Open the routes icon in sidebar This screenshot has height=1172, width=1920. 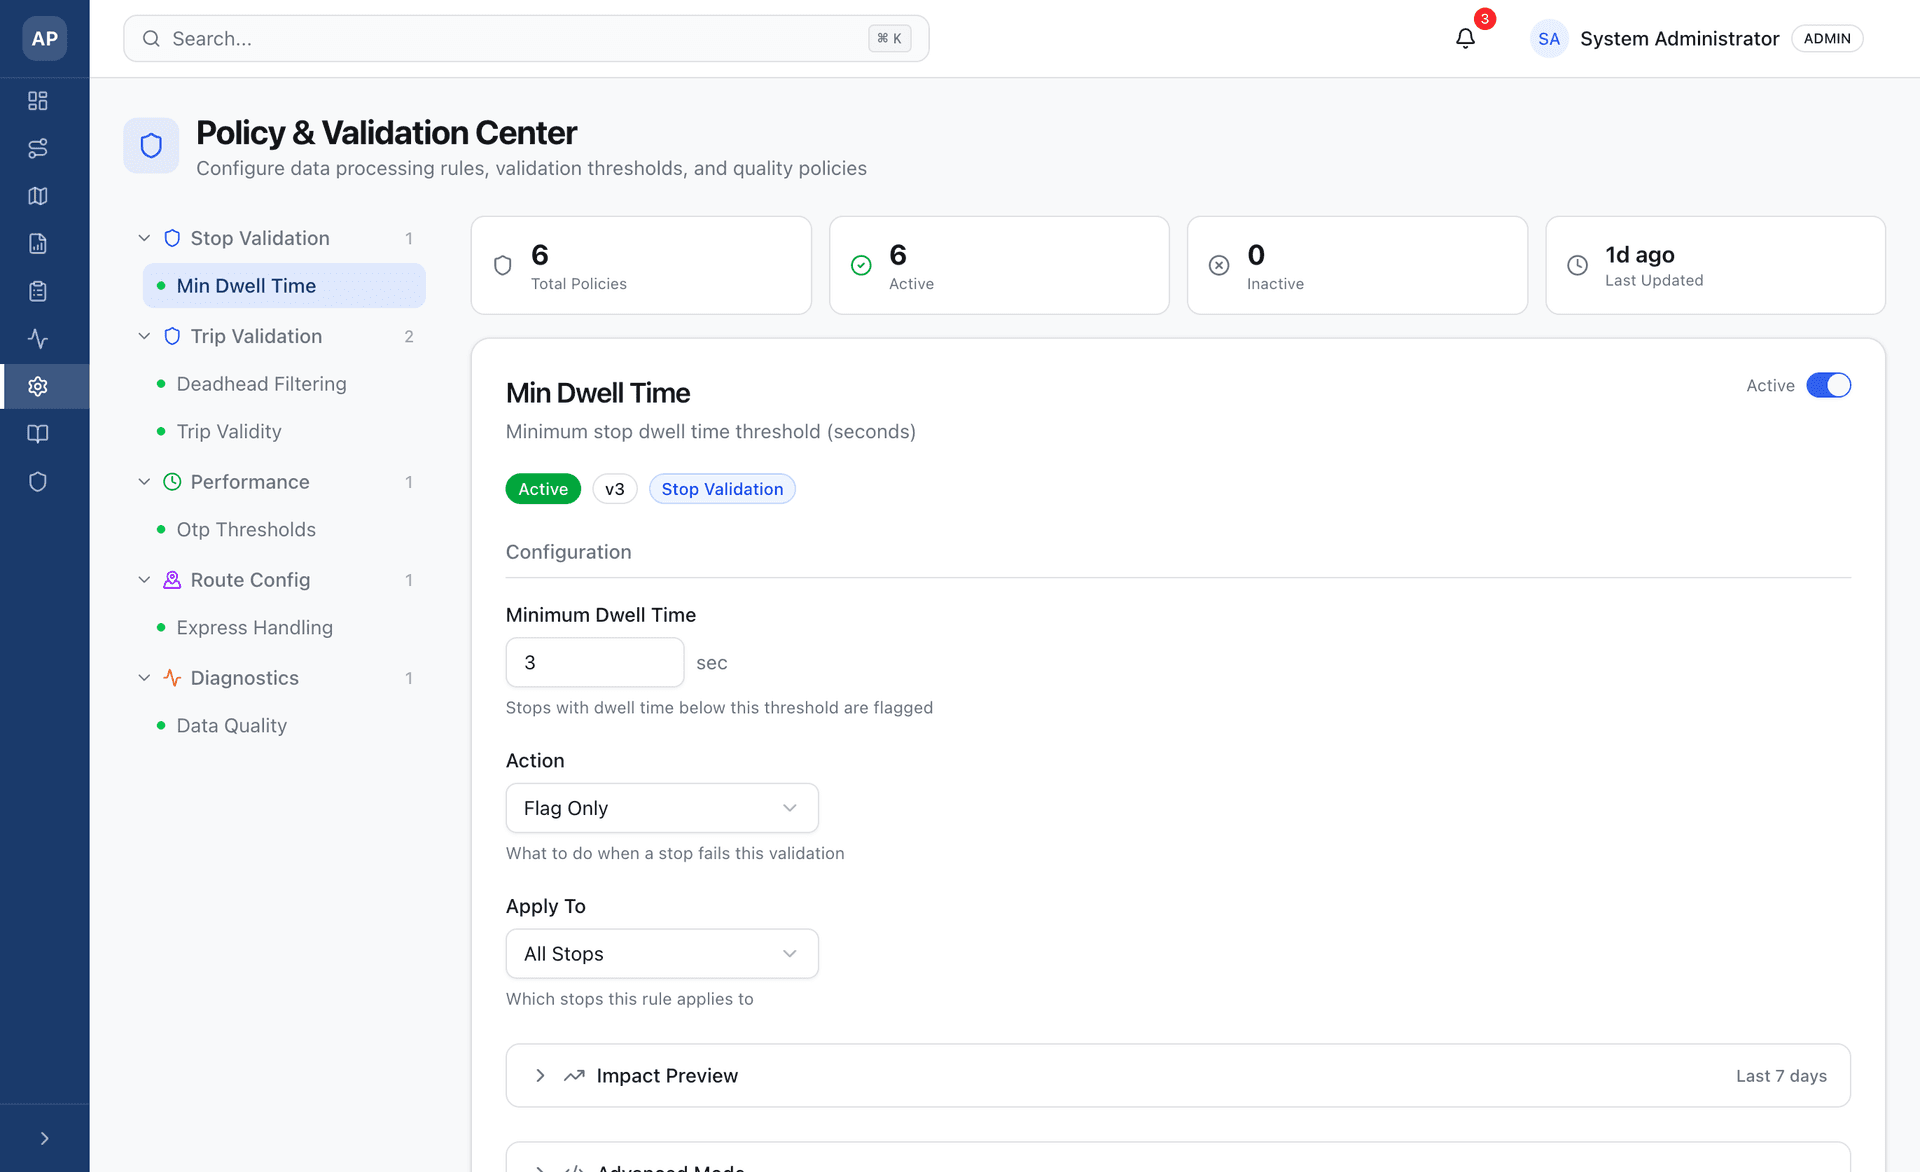[x=38, y=148]
